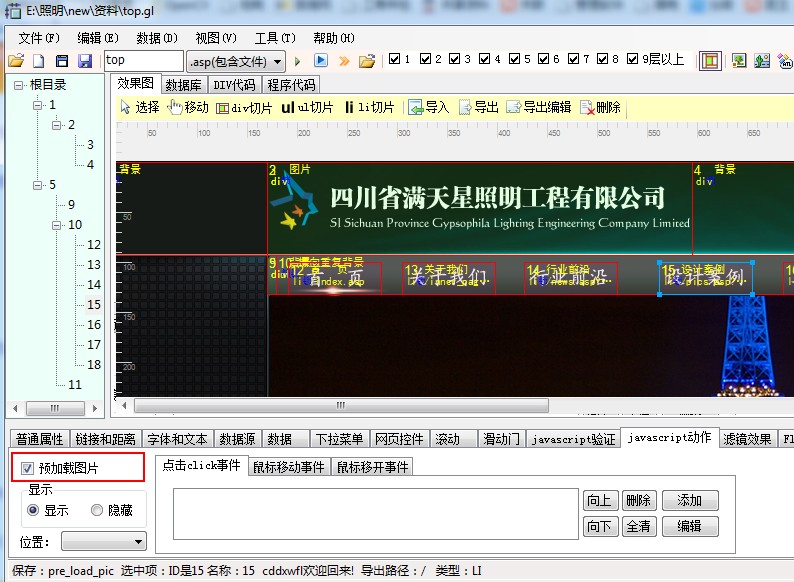
Task: Open the 位置 dropdown
Action: tap(104, 541)
